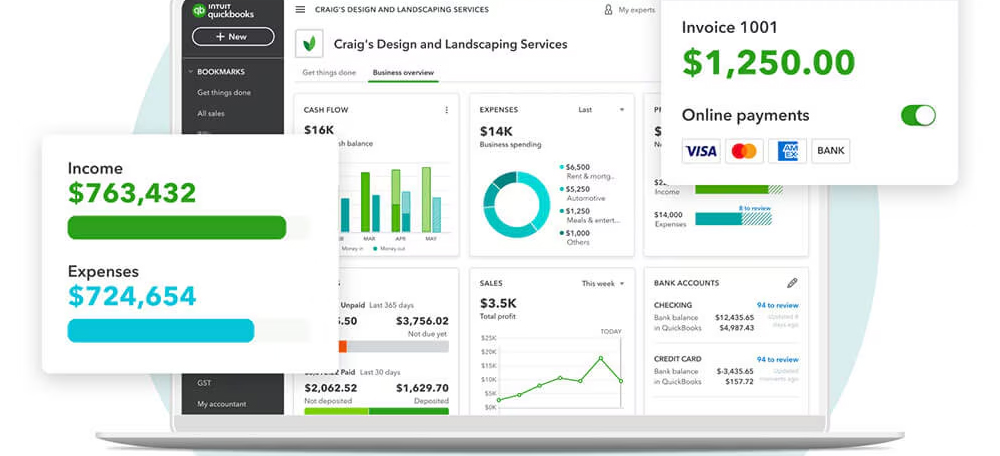Open My accountant in sidebar
The image size is (1000, 456).
point(221,404)
